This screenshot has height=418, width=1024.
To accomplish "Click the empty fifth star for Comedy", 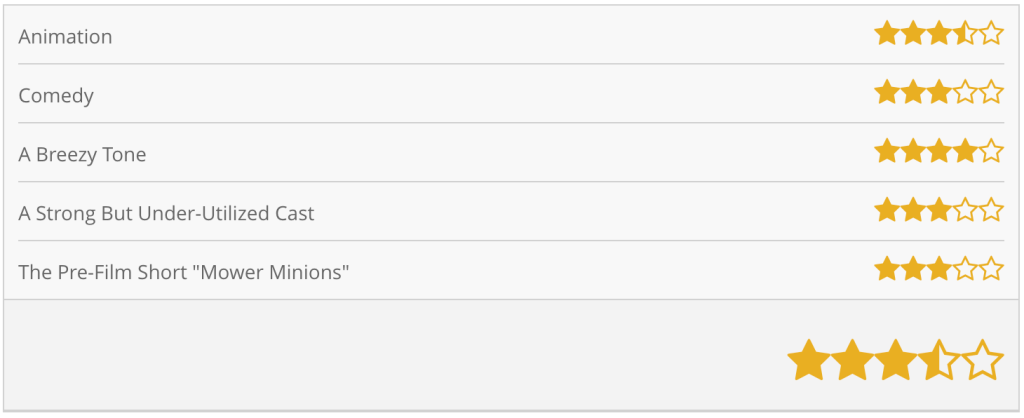I will tap(991, 94).
